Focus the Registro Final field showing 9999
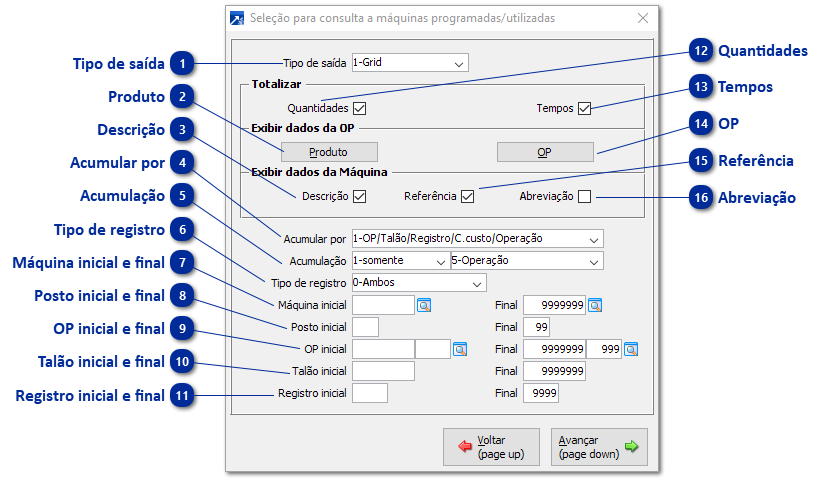The height and width of the screenshot is (483, 824). (541, 393)
